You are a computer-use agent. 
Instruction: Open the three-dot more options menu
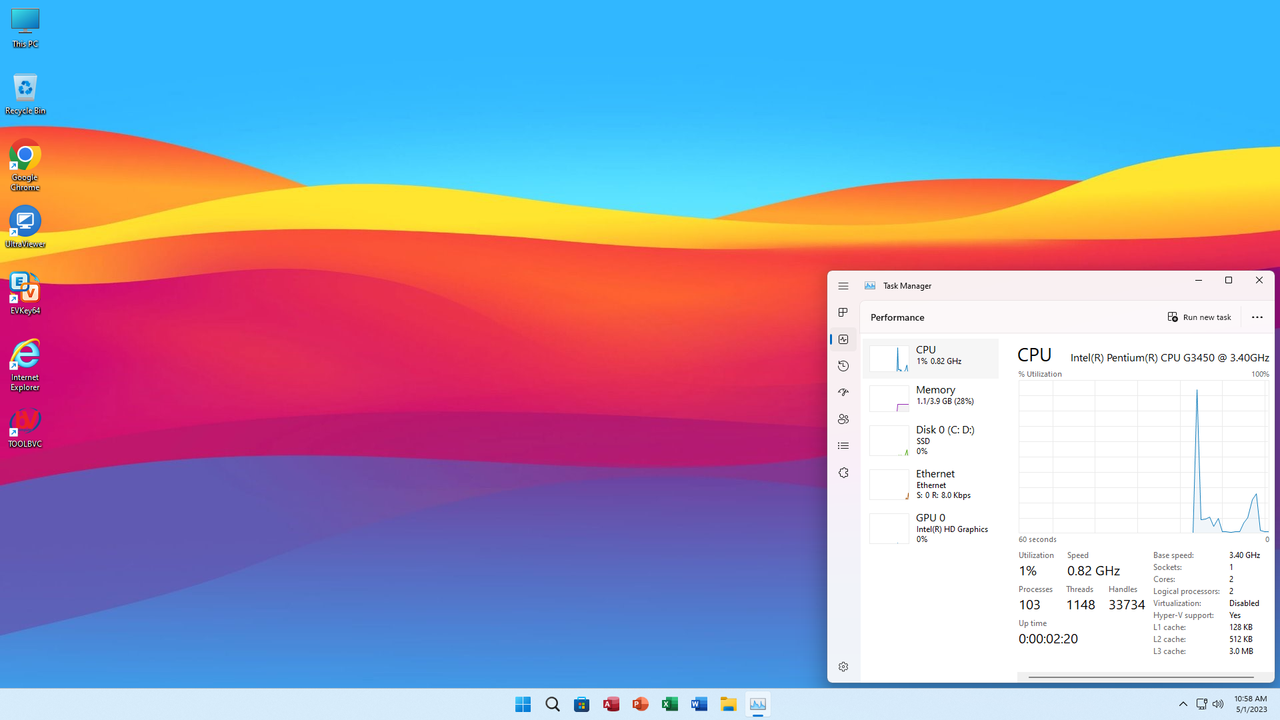tap(1257, 317)
